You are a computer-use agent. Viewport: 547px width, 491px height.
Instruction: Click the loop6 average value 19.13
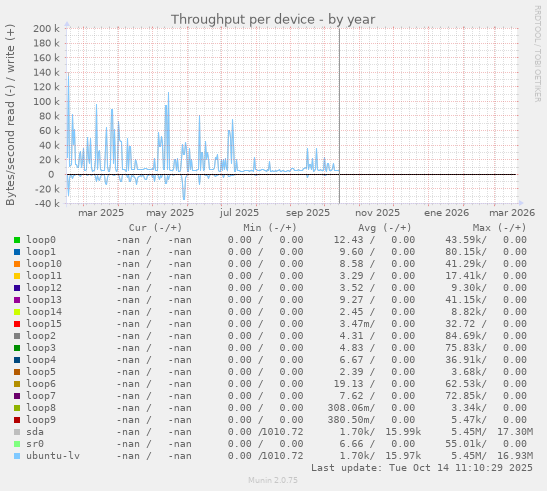tap(349, 384)
